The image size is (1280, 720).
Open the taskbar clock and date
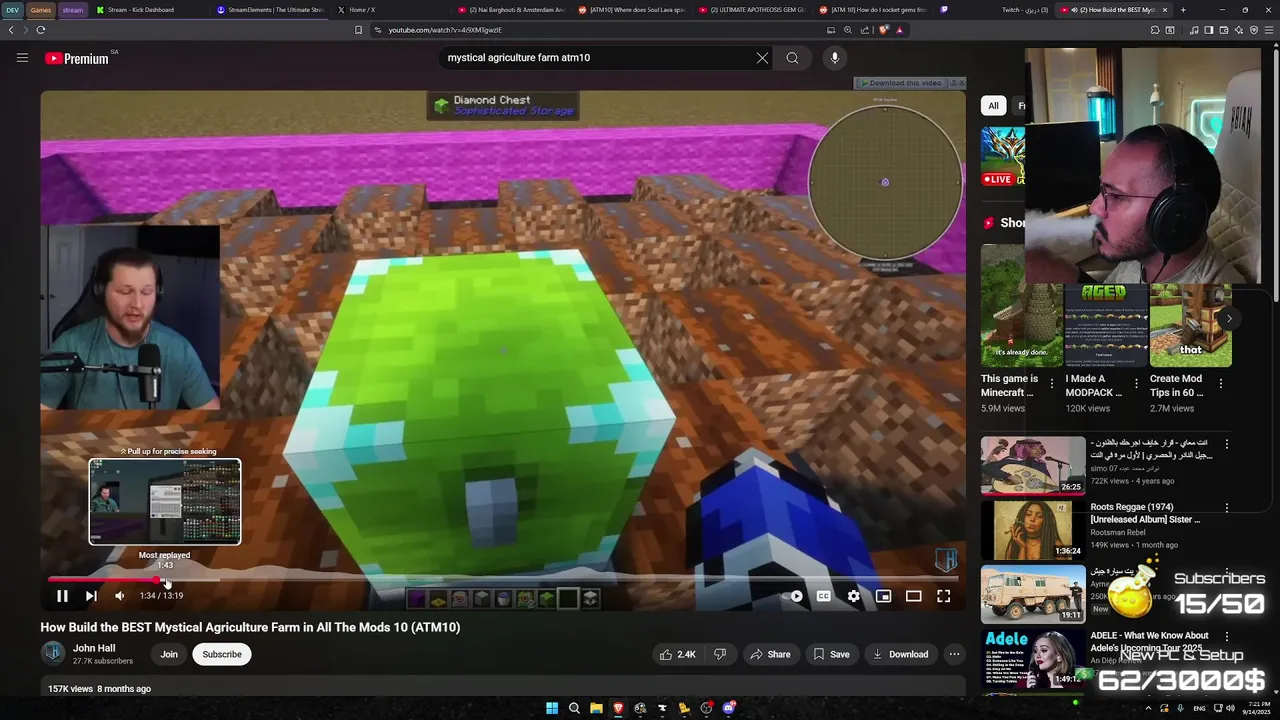click(x=1258, y=708)
